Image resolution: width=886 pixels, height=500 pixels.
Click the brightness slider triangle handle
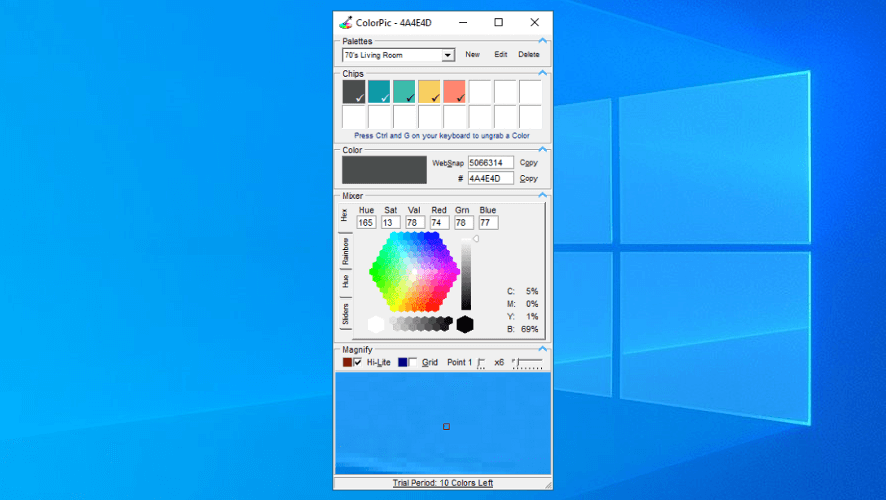(x=476, y=239)
